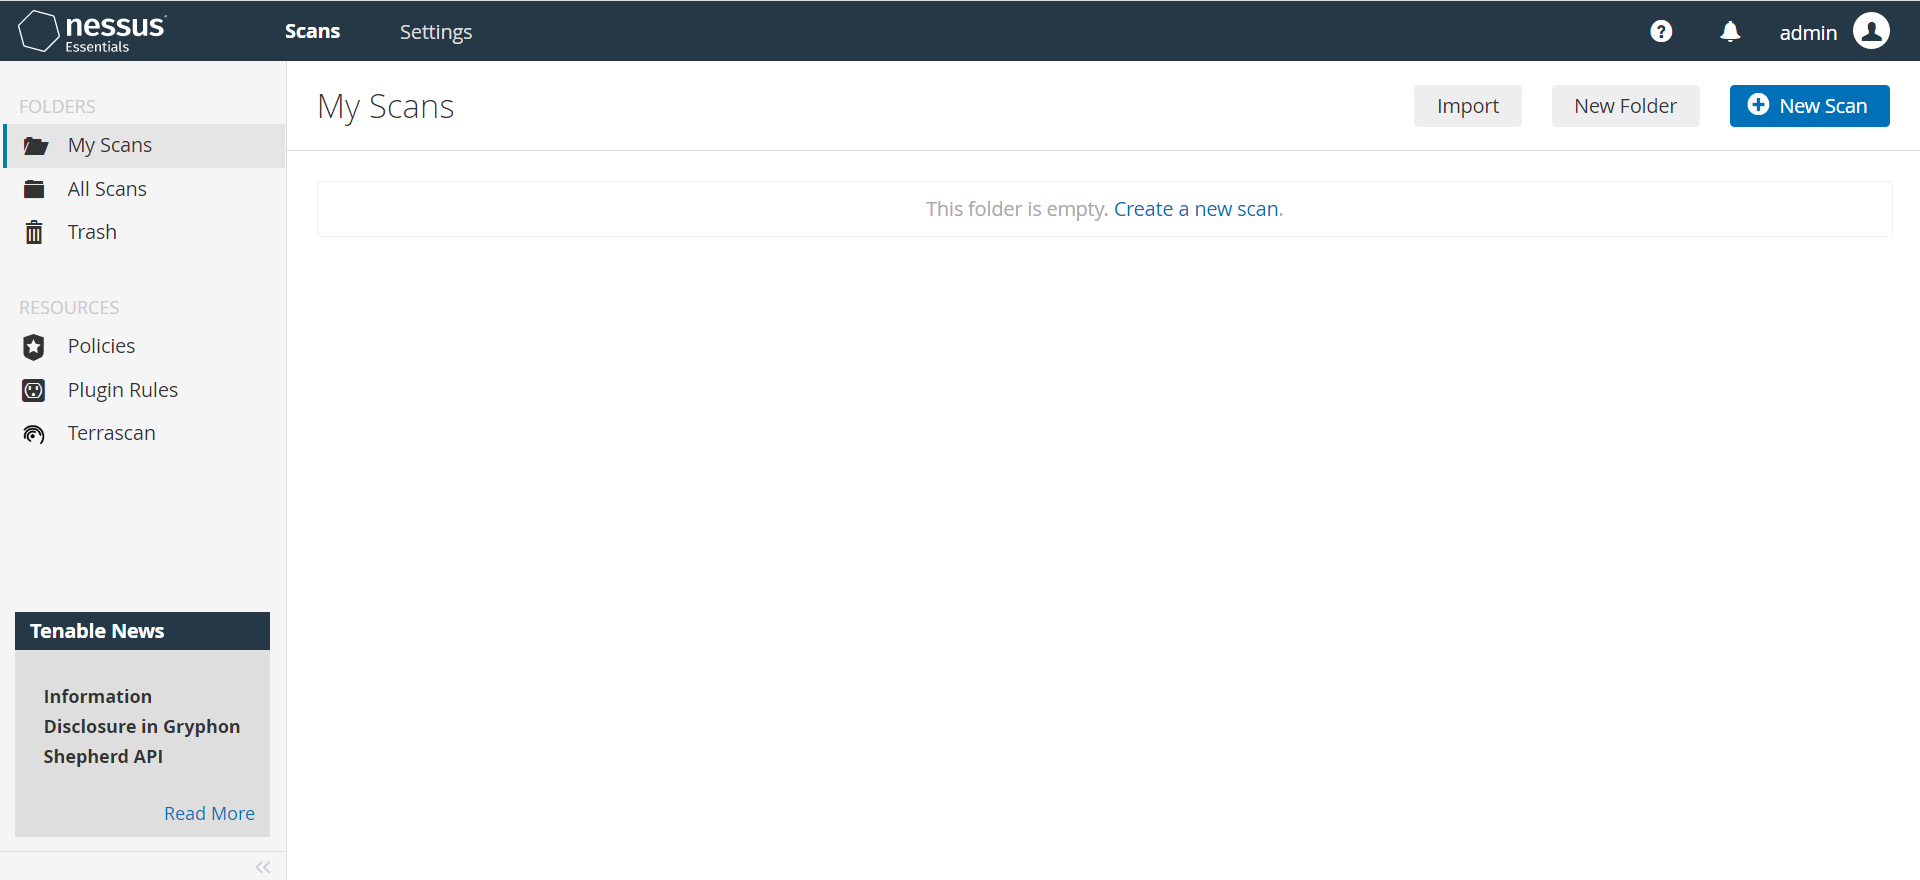This screenshot has height=880, width=1920.
Task: Open the notifications bell icon
Action: 1730,31
